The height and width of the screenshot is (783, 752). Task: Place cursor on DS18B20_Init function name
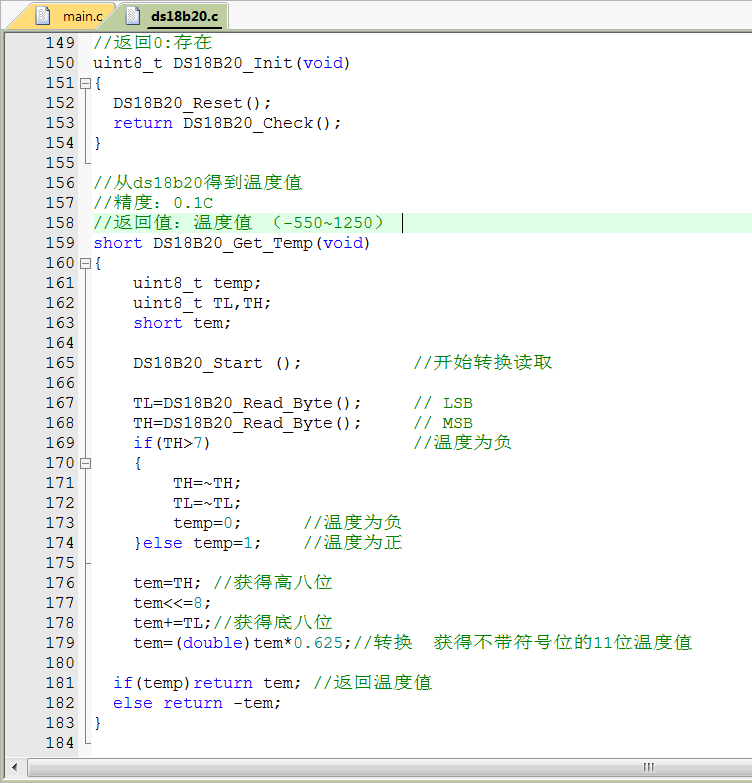pyautogui.click(x=233, y=63)
